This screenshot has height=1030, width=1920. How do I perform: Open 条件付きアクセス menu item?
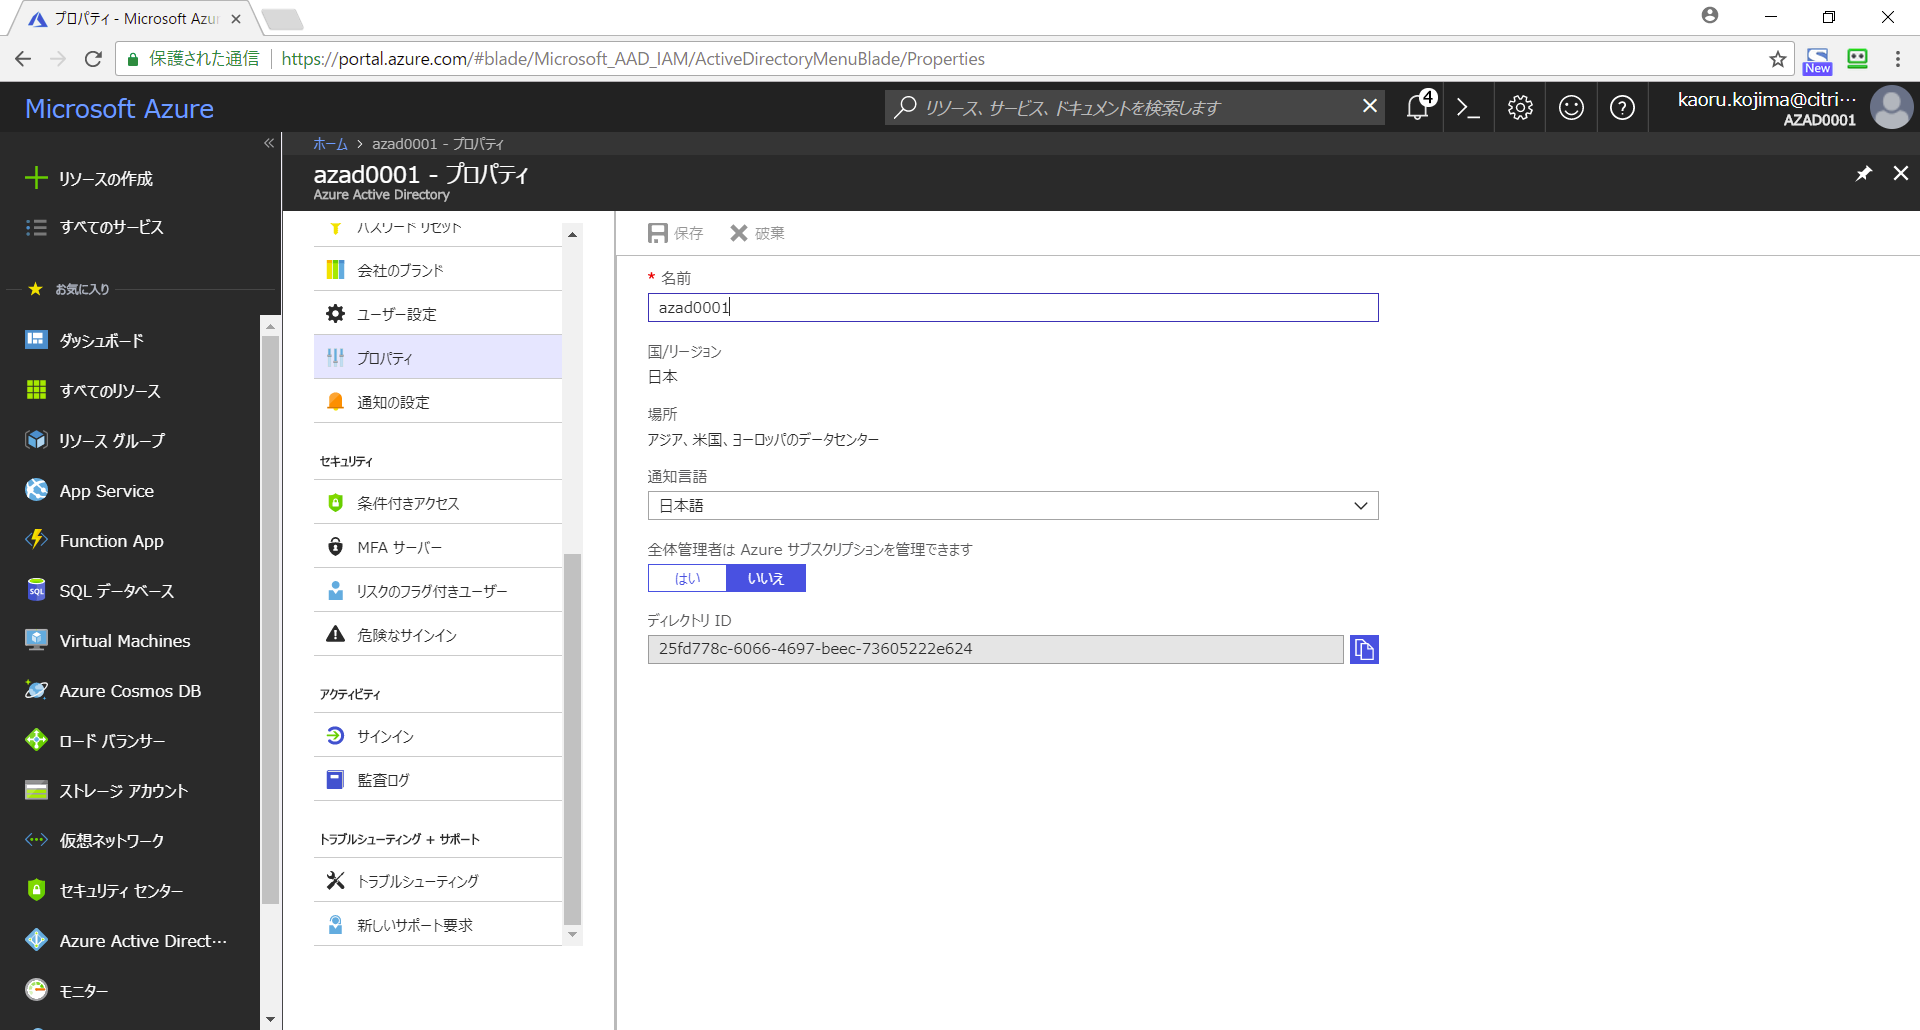pos(408,503)
